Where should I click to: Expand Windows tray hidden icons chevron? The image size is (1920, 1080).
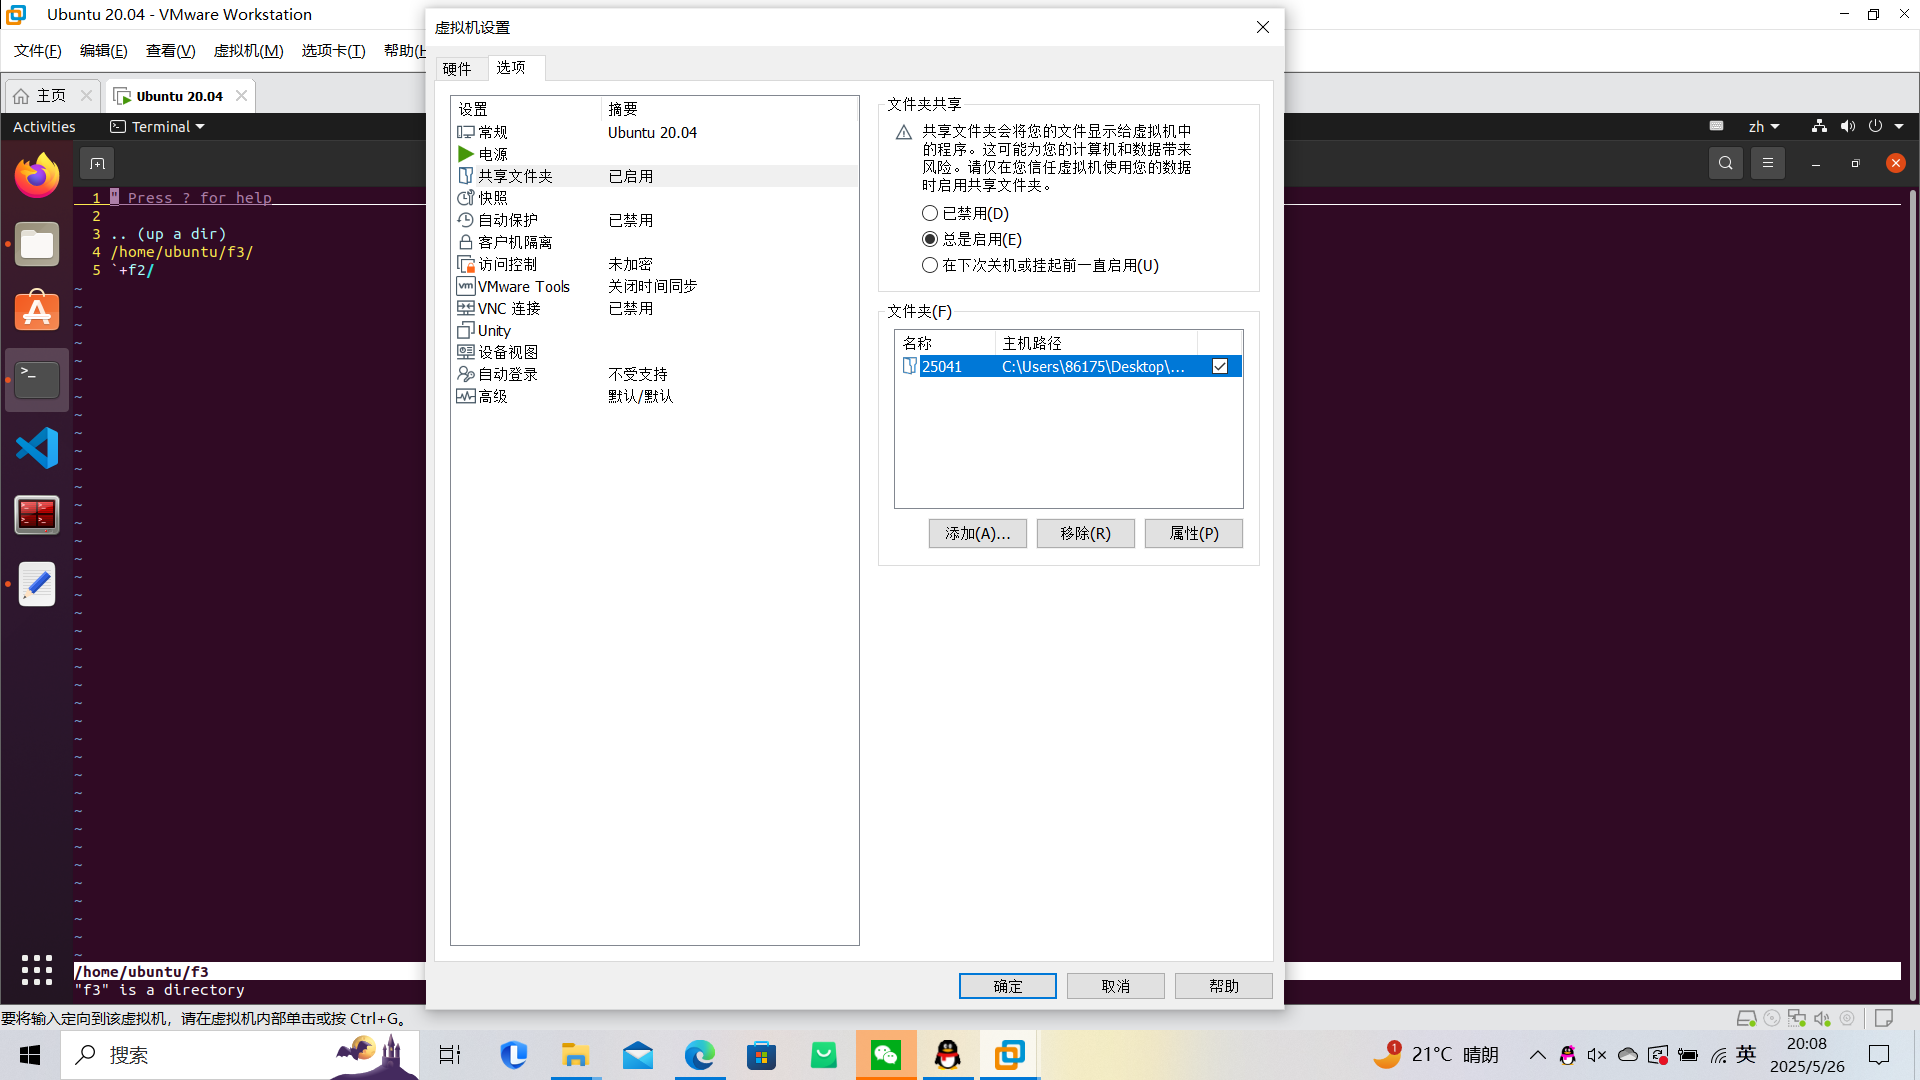click(x=1537, y=1055)
